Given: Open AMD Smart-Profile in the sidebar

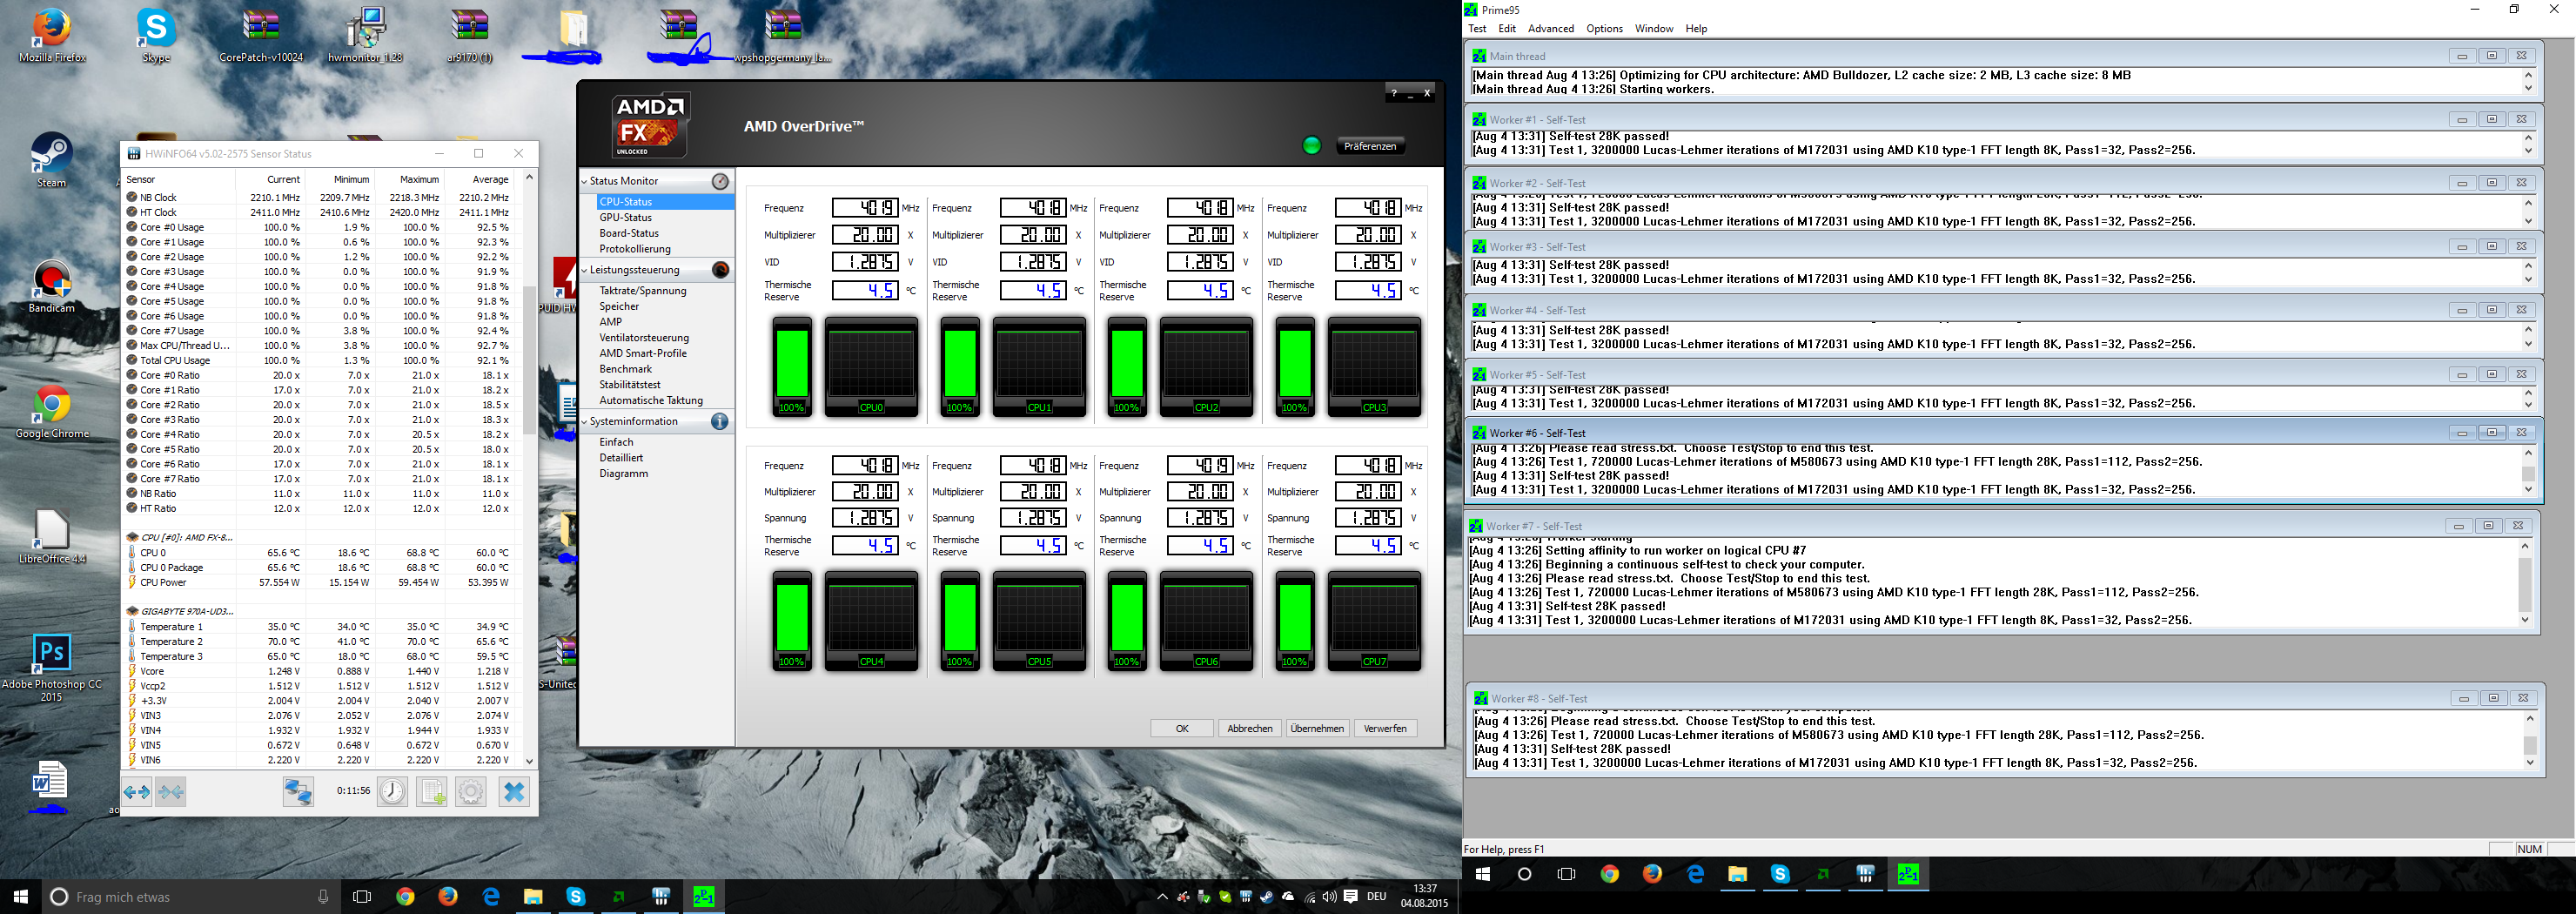Looking at the screenshot, I should 643,353.
